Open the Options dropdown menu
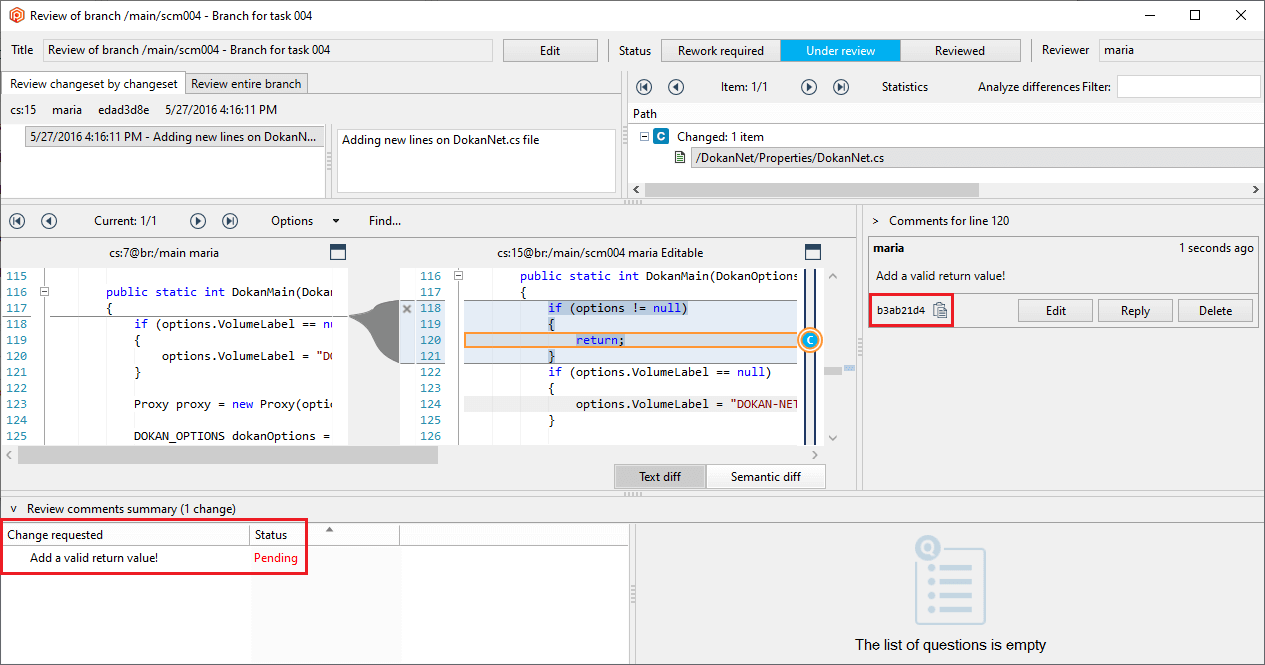This screenshot has height=665, width=1265. coord(305,221)
